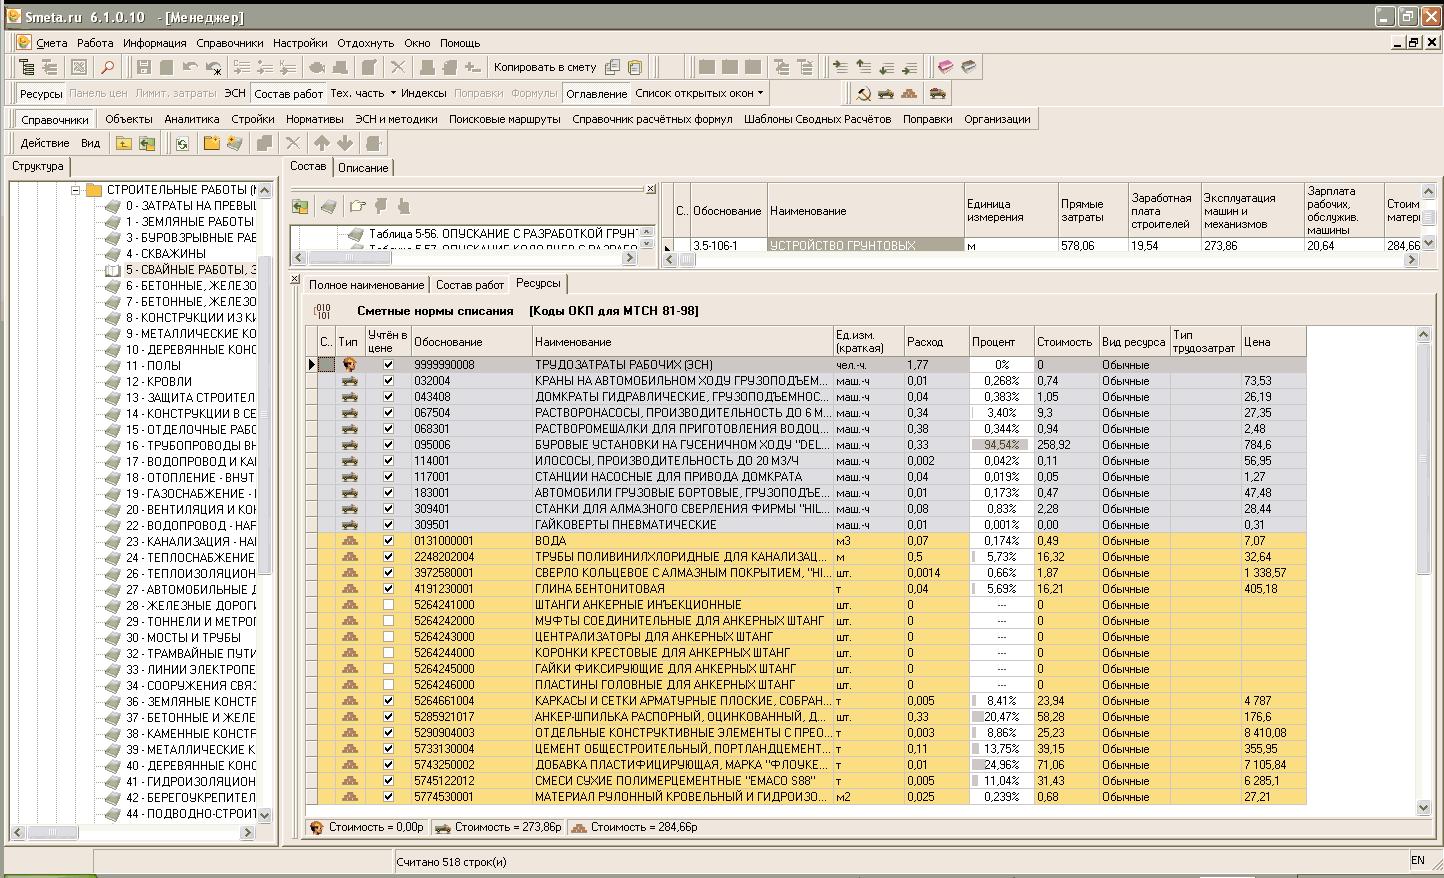Screen dimensions: 1444x878
Task: Click the green refresh icon beside Вид
Action: (182, 143)
